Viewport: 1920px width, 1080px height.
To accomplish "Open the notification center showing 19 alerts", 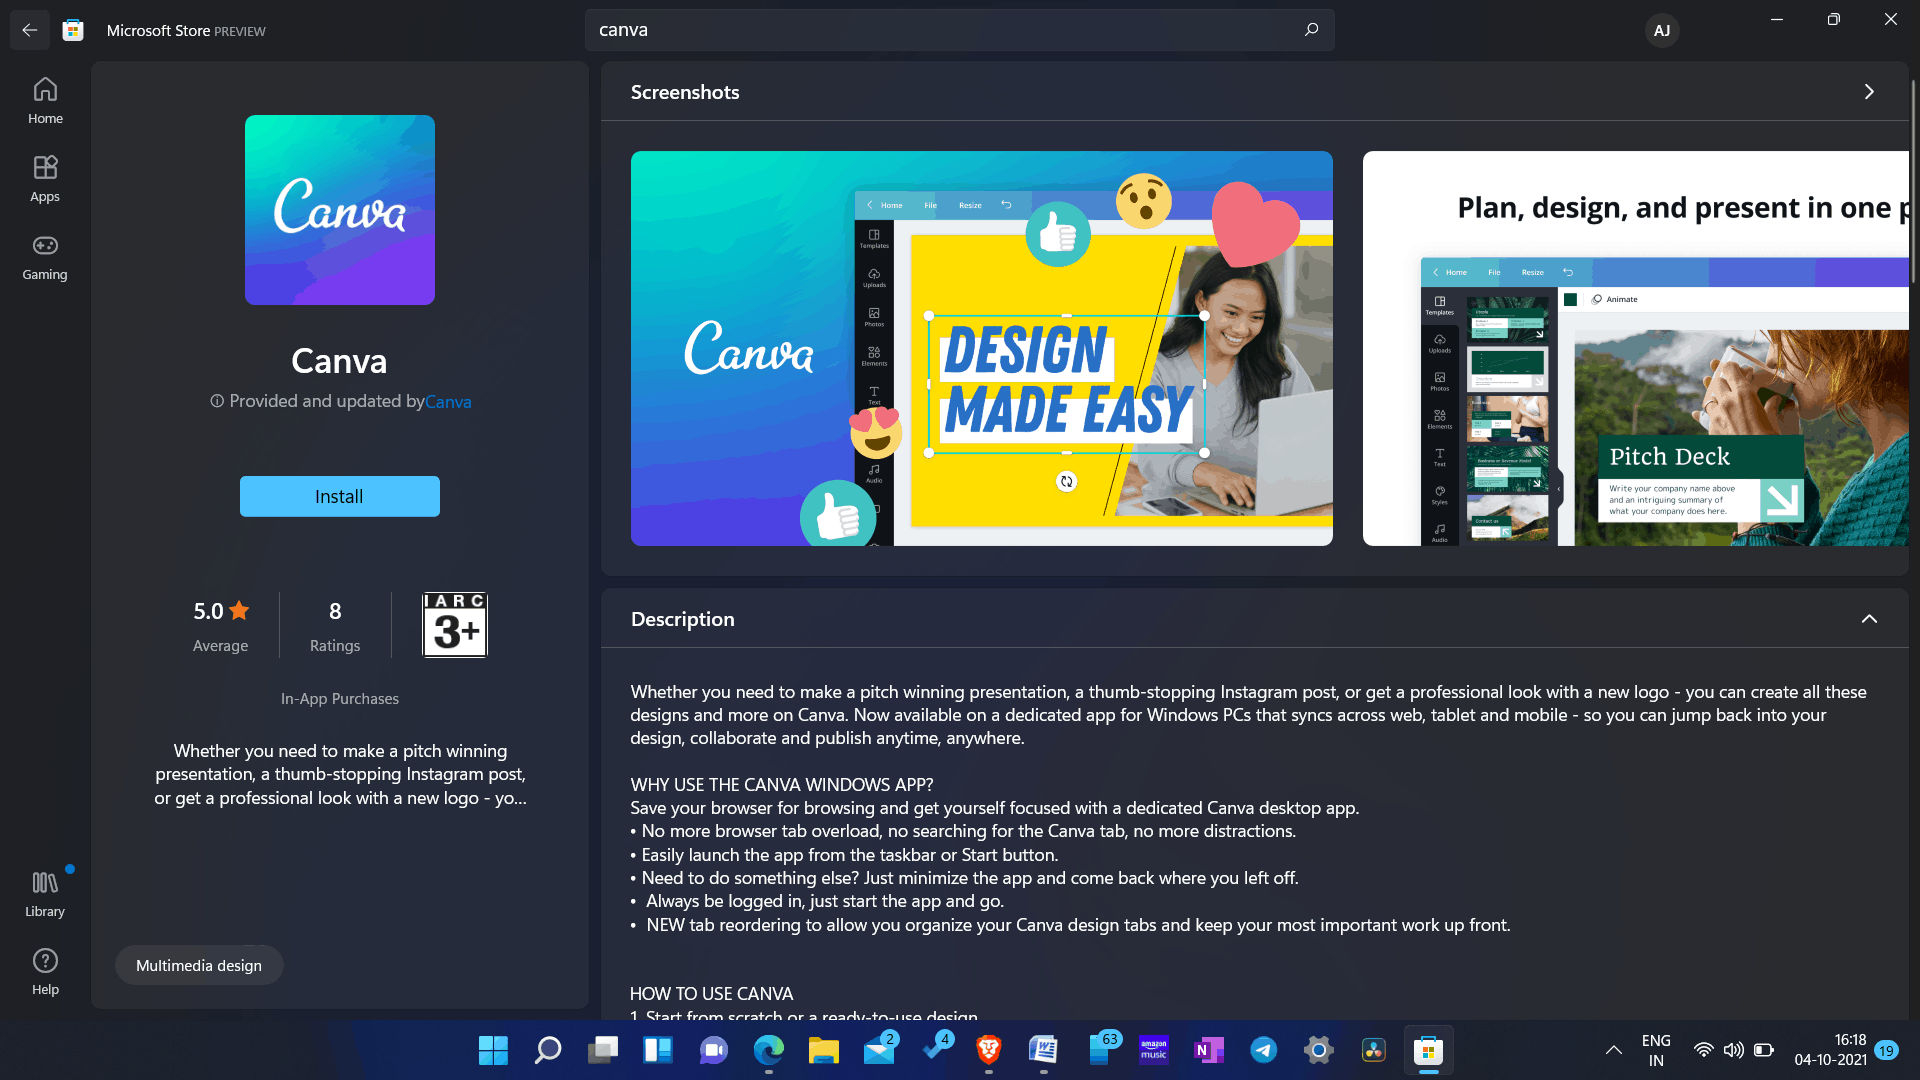I will (1886, 1050).
